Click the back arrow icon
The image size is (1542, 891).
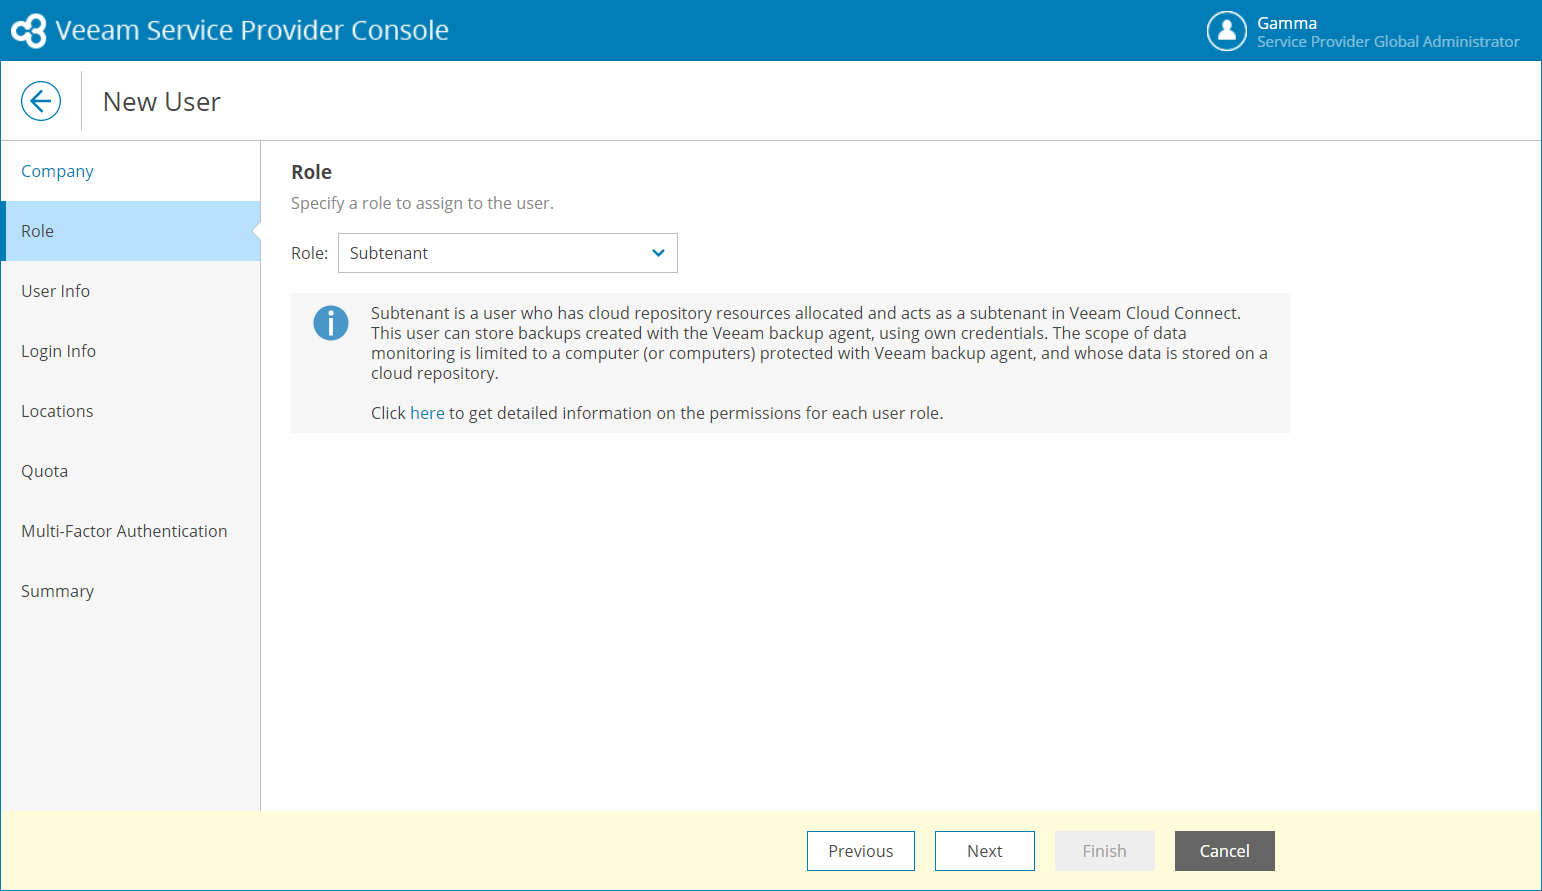point(41,101)
